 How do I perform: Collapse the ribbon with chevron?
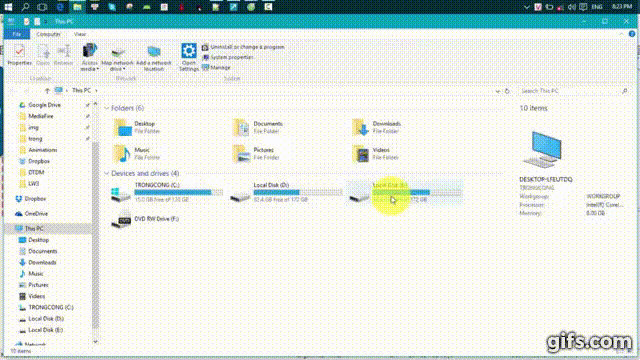[x=621, y=34]
